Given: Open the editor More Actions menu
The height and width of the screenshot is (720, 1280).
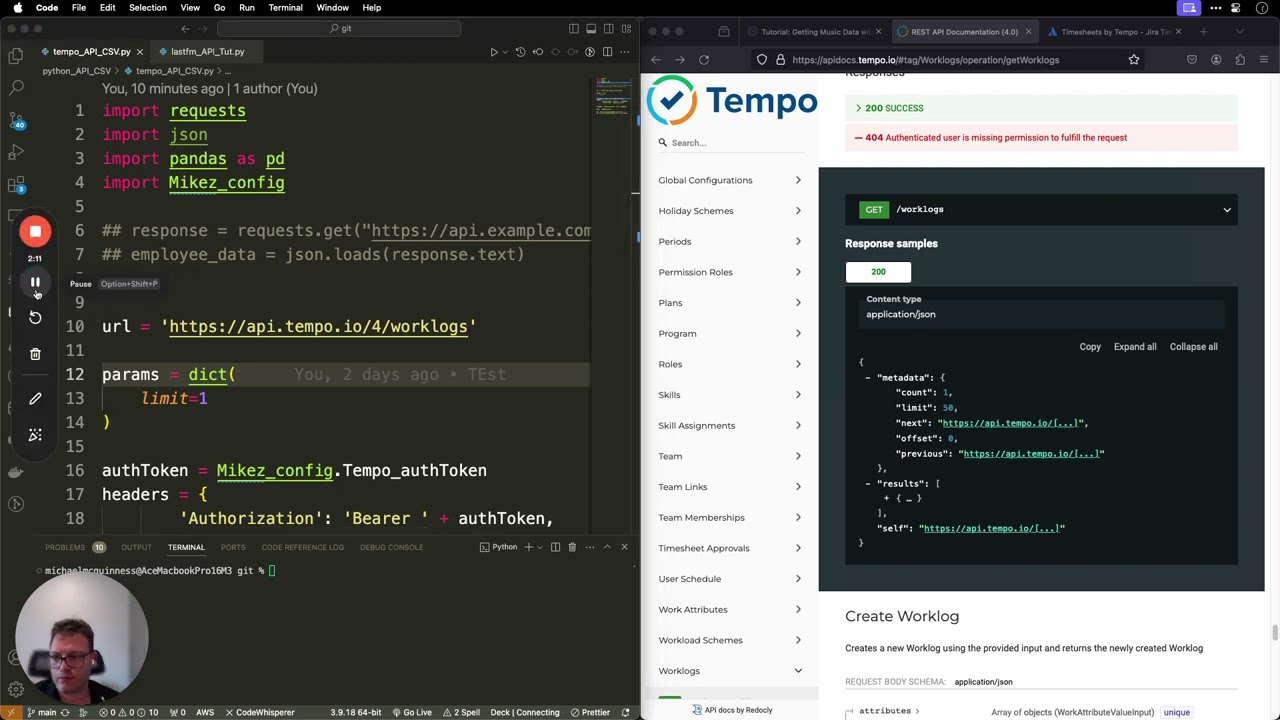Looking at the screenshot, I should click(x=625, y=52).
